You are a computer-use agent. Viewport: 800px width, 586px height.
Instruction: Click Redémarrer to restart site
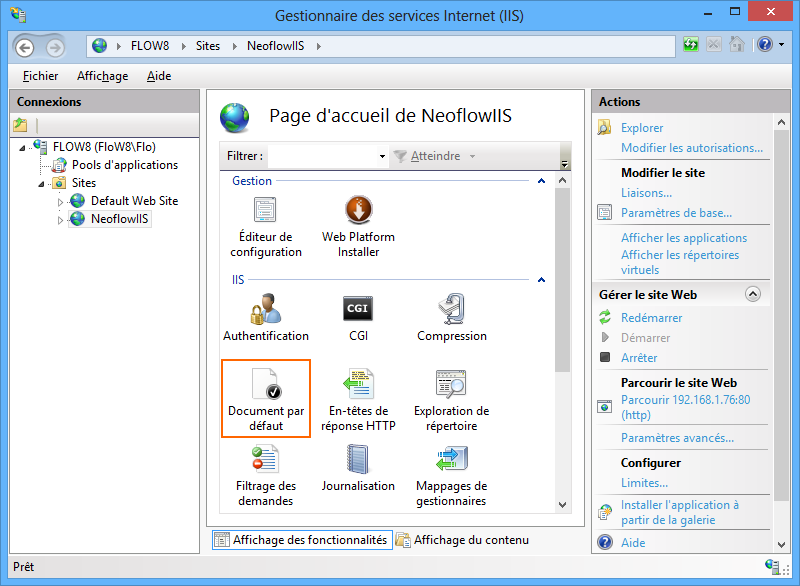(652, 318)
